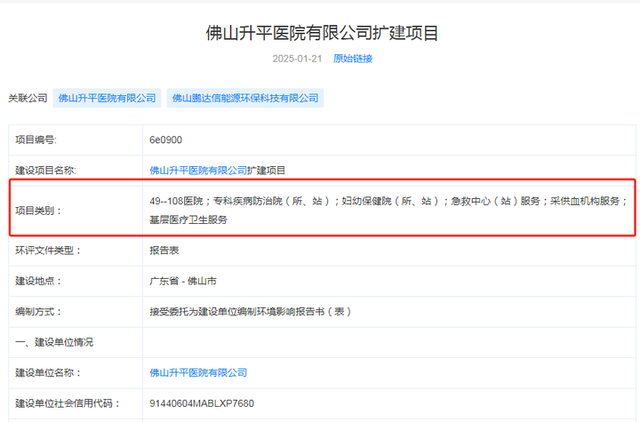The width and height of the screenshot is (640, 422).
Task: Follow company link in 建设单位名称 row
Action: (198, 373)
